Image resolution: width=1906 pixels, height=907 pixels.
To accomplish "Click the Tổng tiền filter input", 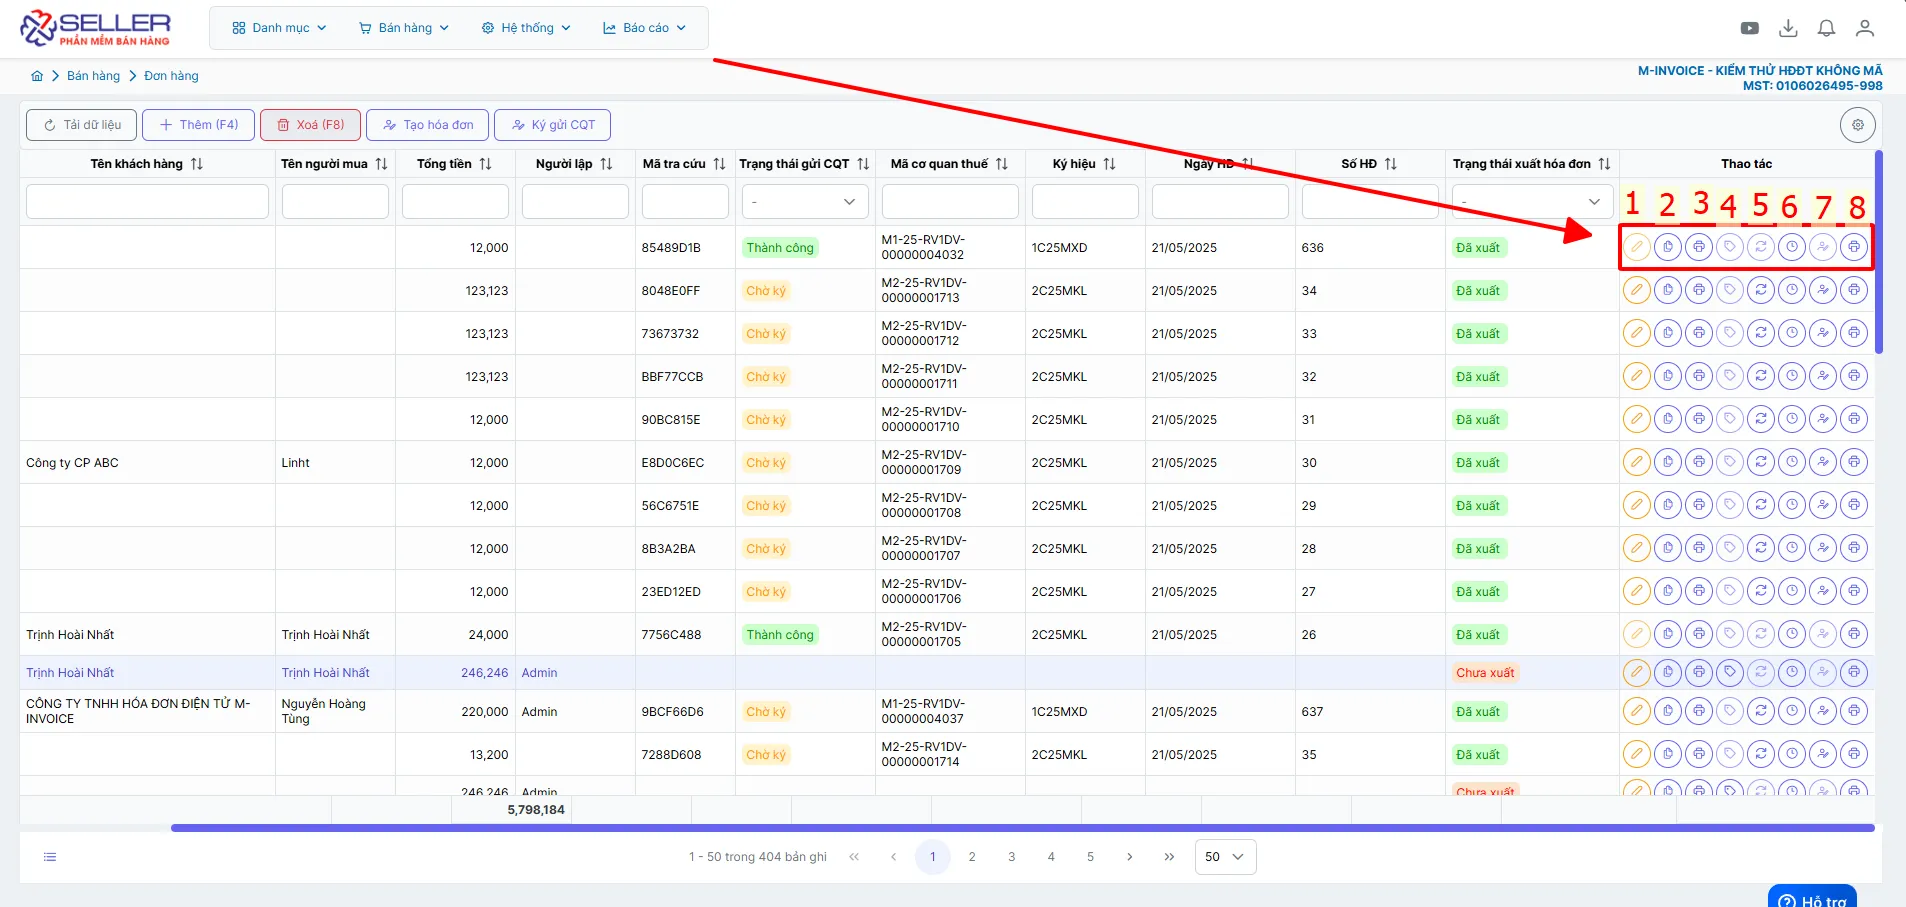I will pyautogui.click(x=455, y=202).
